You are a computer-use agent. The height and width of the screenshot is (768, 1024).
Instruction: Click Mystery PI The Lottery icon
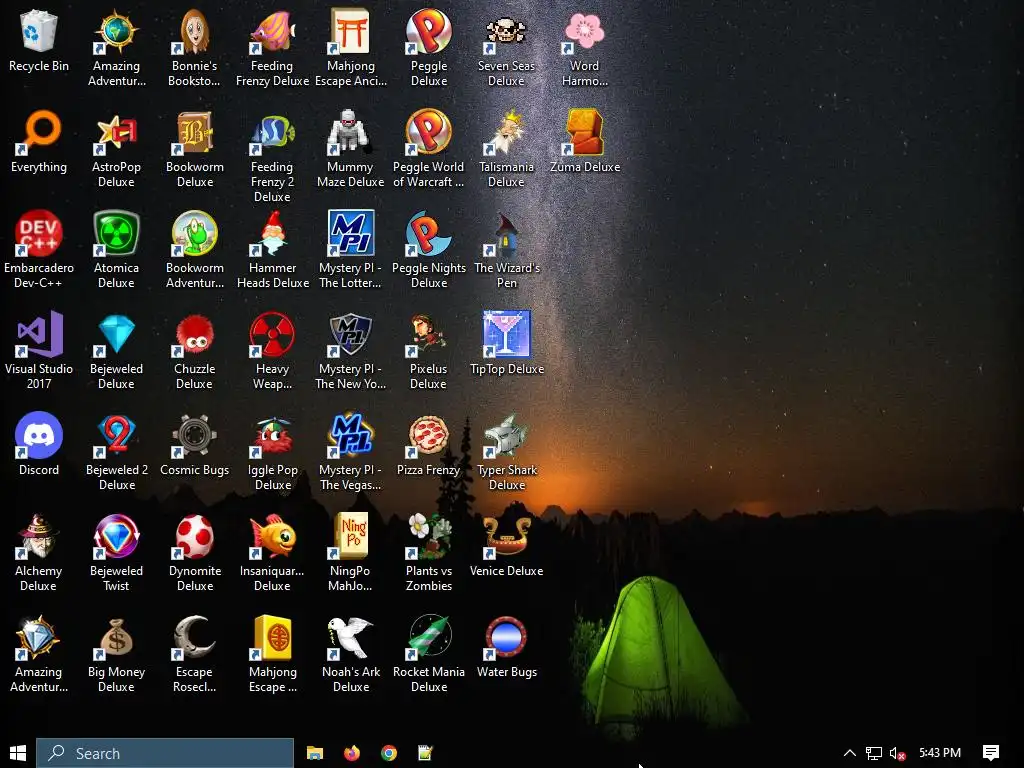(350, 233)
